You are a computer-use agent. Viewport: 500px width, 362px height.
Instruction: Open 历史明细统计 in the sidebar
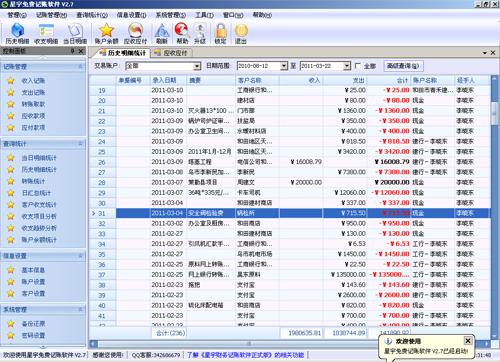click(39, 169)
